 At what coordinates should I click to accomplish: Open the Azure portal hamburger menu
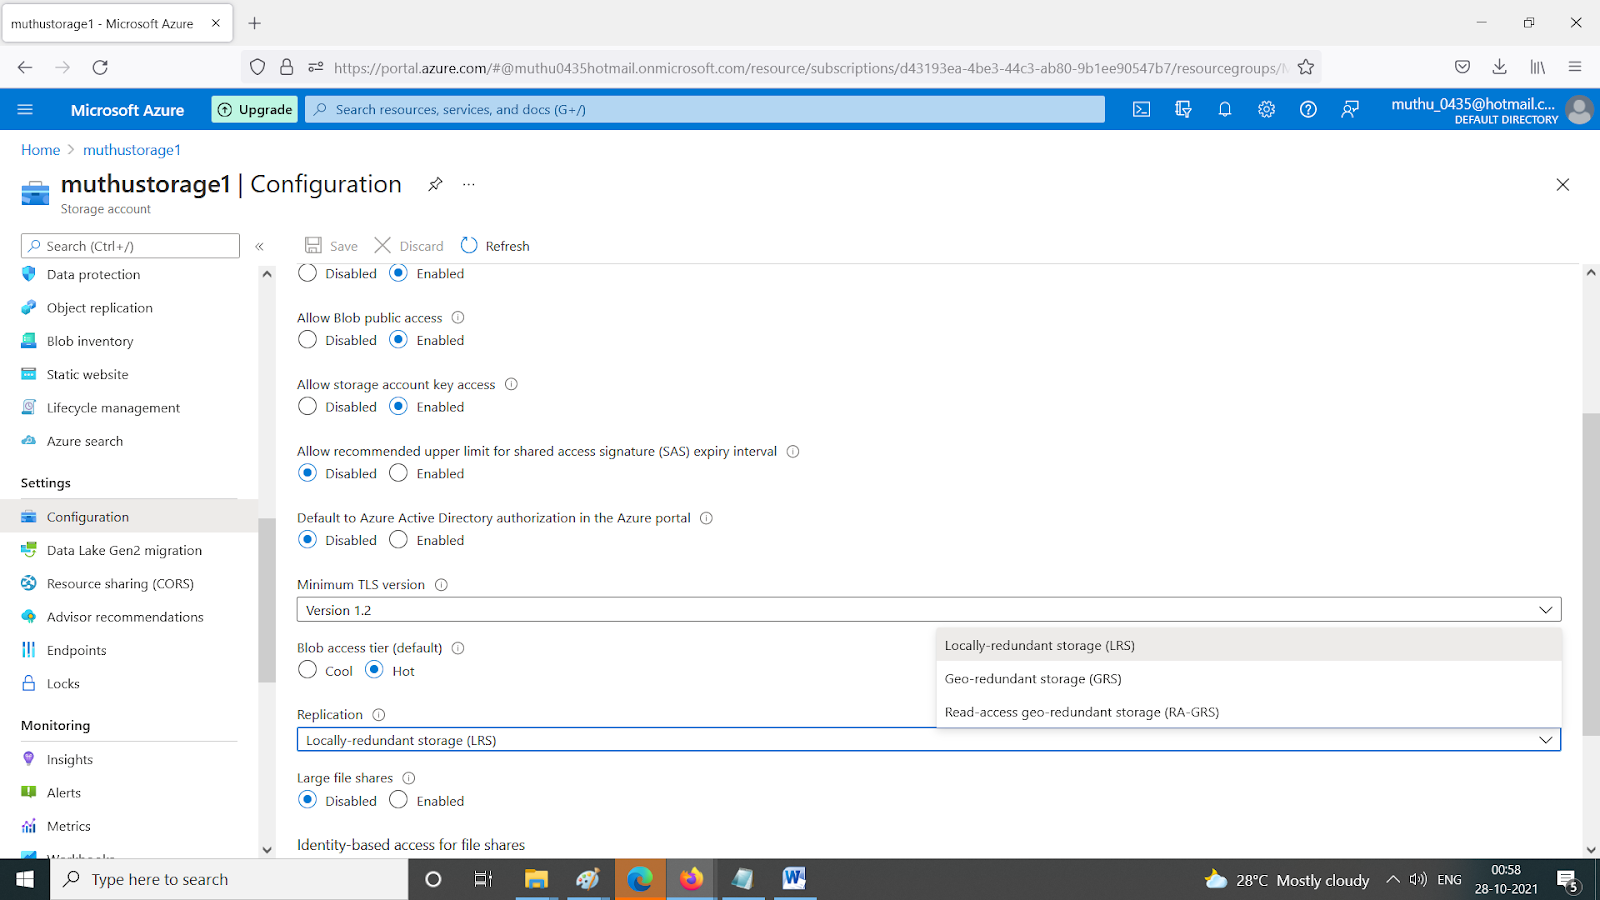(x=25, y=110)
